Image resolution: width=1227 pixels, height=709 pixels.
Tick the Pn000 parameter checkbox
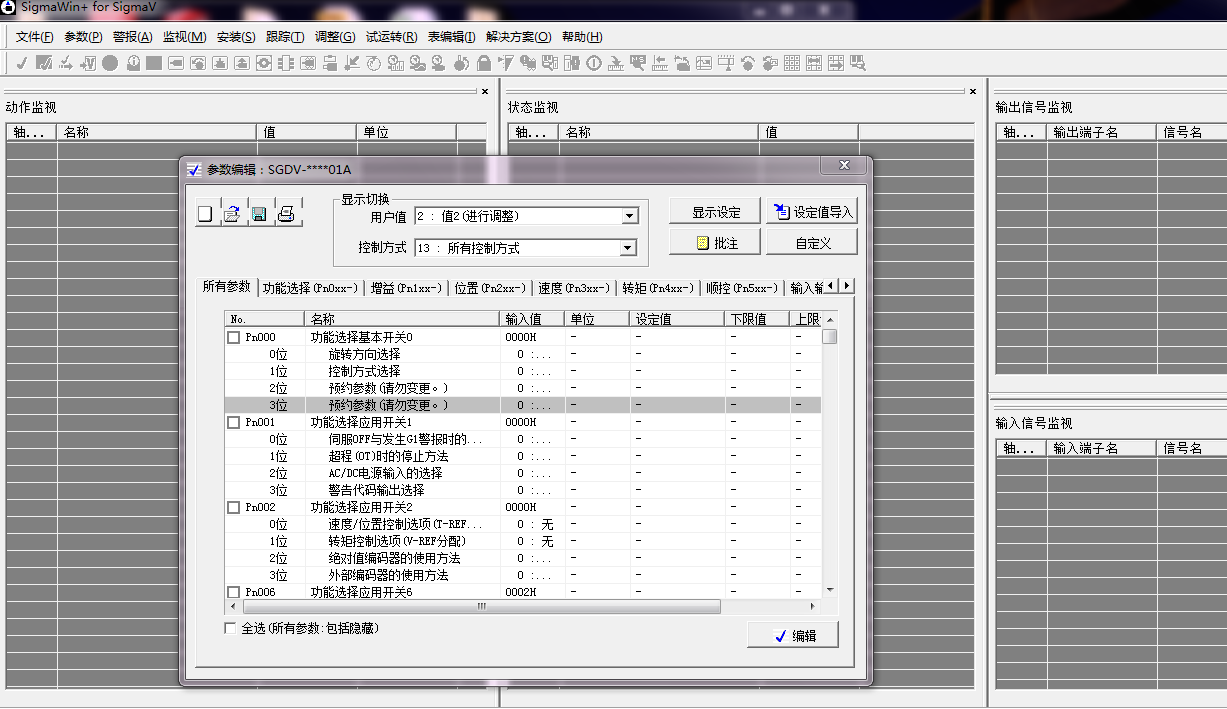click(x=234, y=338)
